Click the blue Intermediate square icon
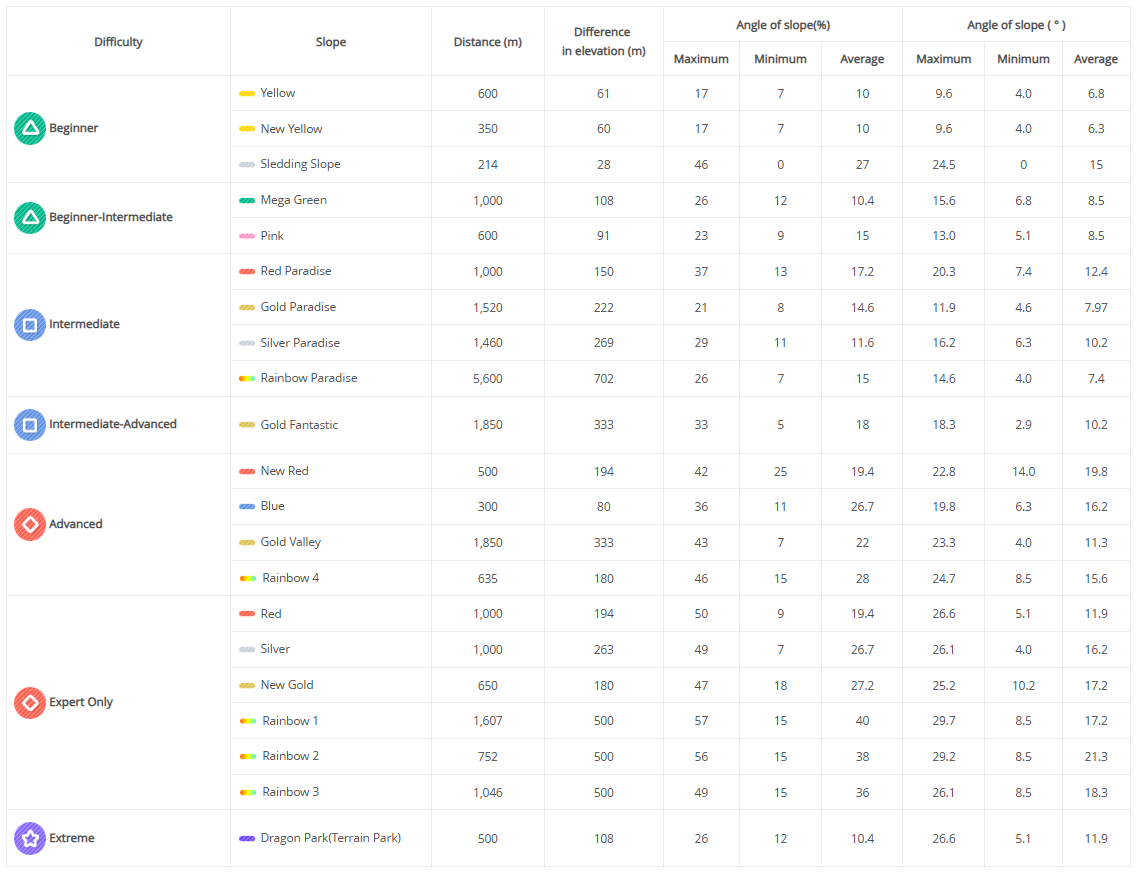Image resolution: width=1138 pixels, height=874 pixels. pyautogui.click(x=30, y=324)
